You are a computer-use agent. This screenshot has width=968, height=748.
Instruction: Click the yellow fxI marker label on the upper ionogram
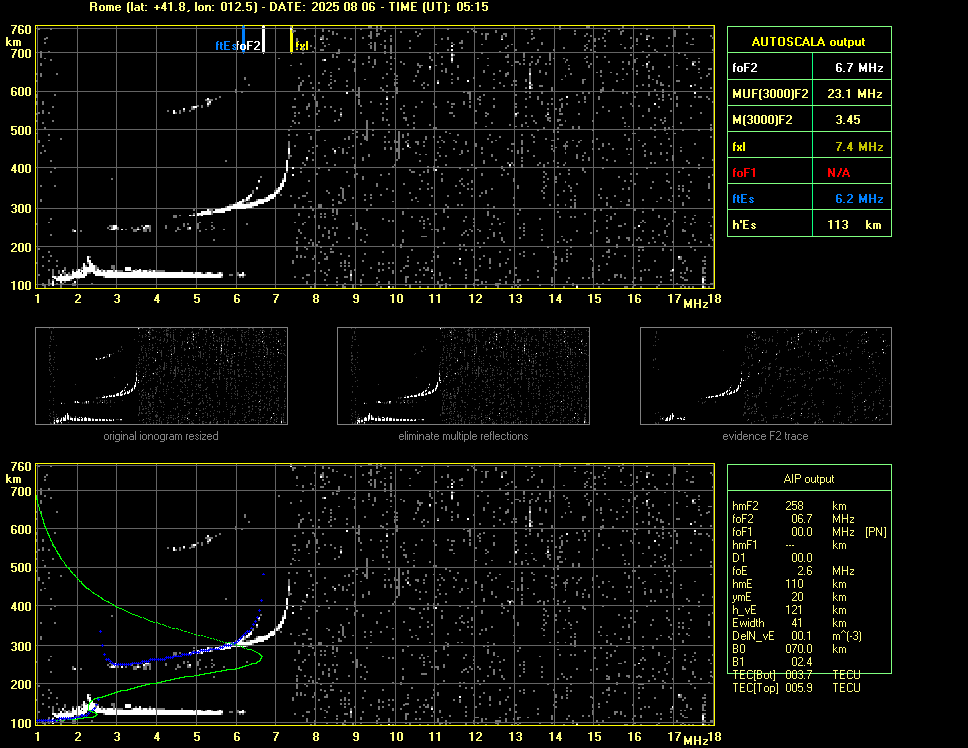click(301, 46)
